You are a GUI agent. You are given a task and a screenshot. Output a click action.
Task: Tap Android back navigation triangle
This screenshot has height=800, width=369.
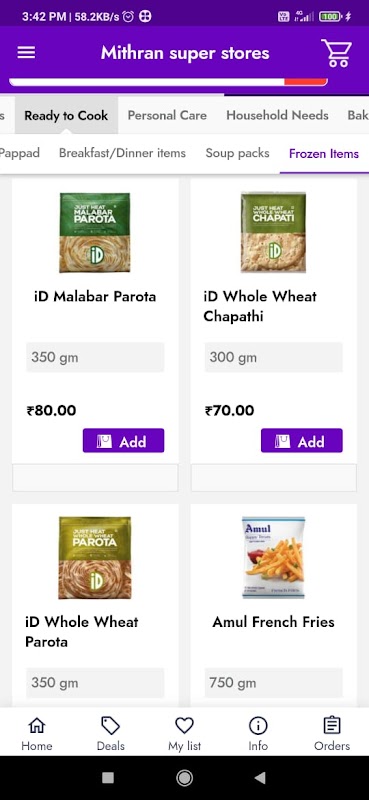(260, 778)
